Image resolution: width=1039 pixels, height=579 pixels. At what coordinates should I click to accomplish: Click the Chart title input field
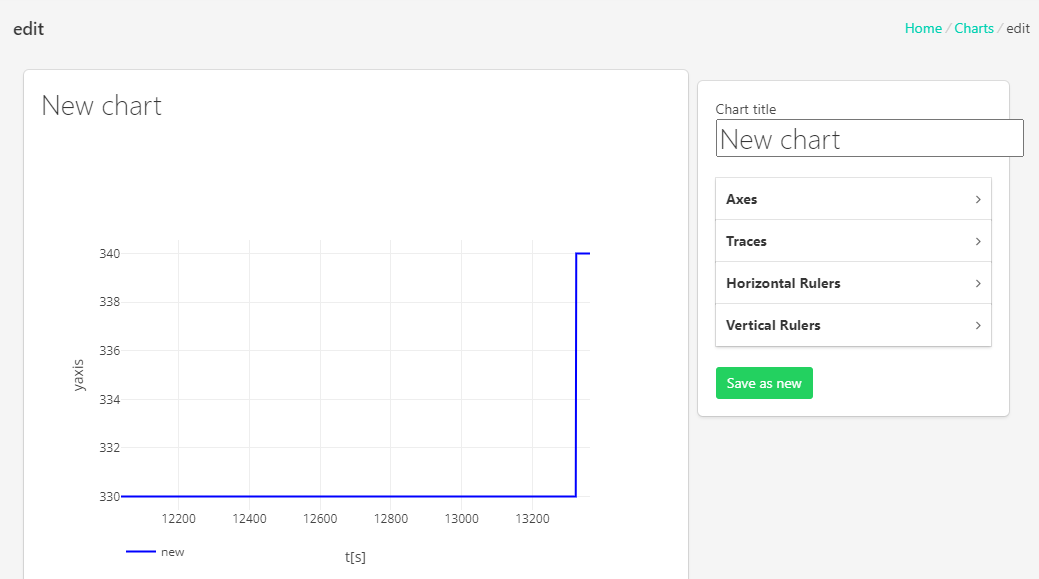869,138
